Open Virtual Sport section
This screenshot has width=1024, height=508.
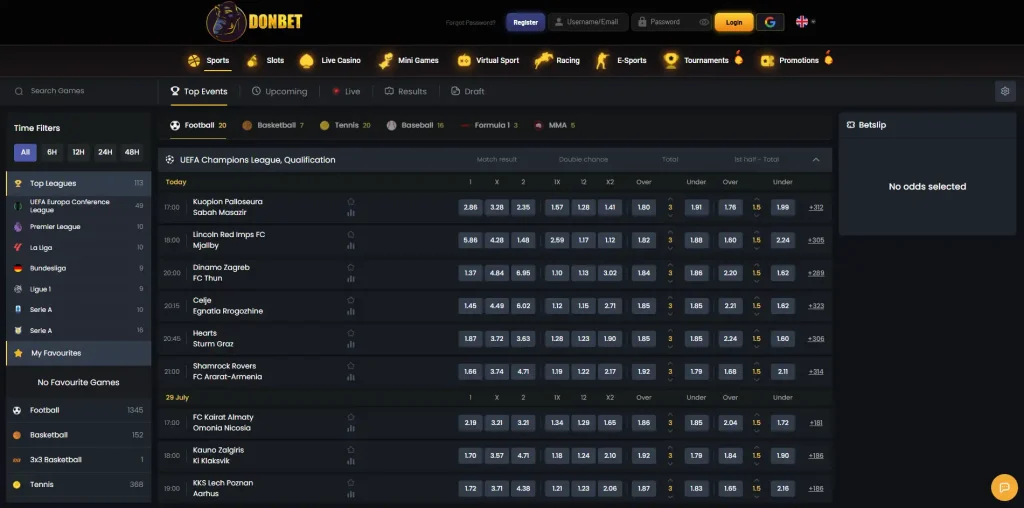click(488, 60)
